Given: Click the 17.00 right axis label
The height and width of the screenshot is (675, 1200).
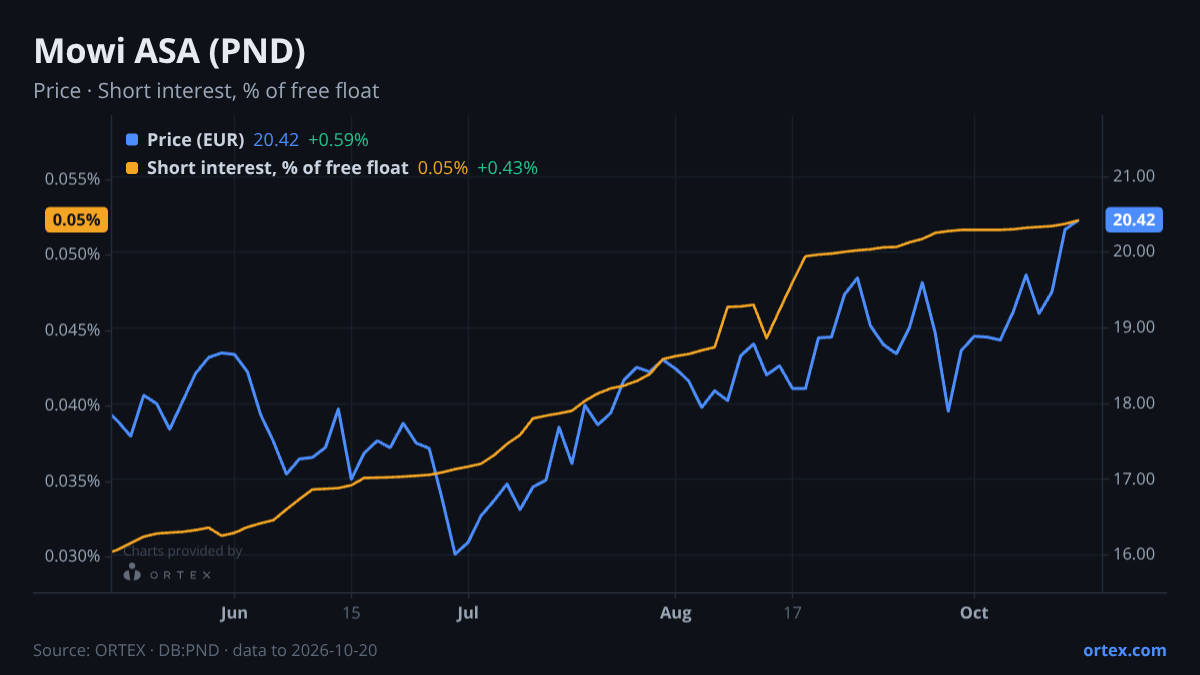Looking at the screenshot, I should [1133, 479].
